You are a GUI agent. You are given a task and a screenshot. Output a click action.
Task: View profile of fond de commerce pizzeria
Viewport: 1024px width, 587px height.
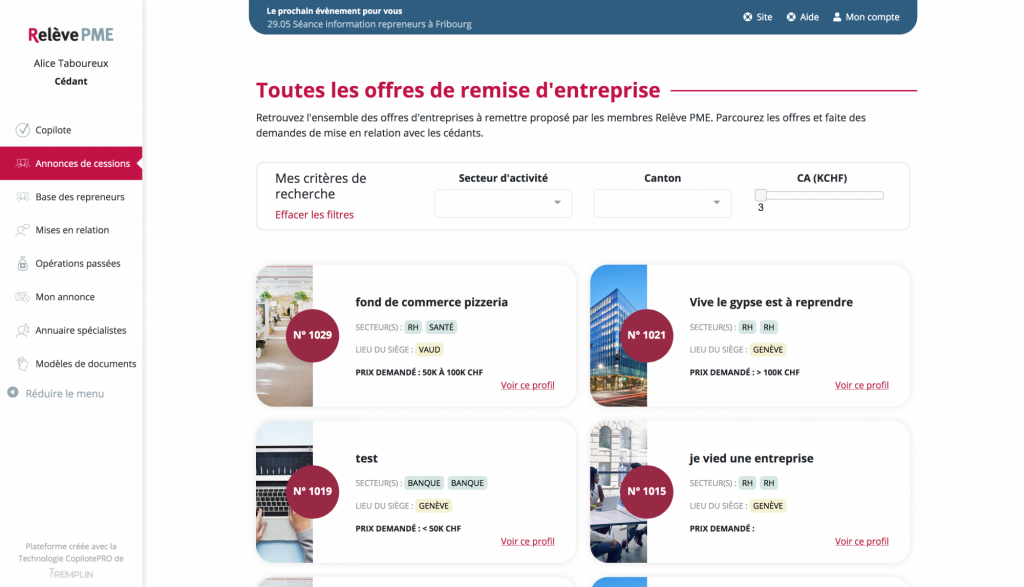pos(527,385)
